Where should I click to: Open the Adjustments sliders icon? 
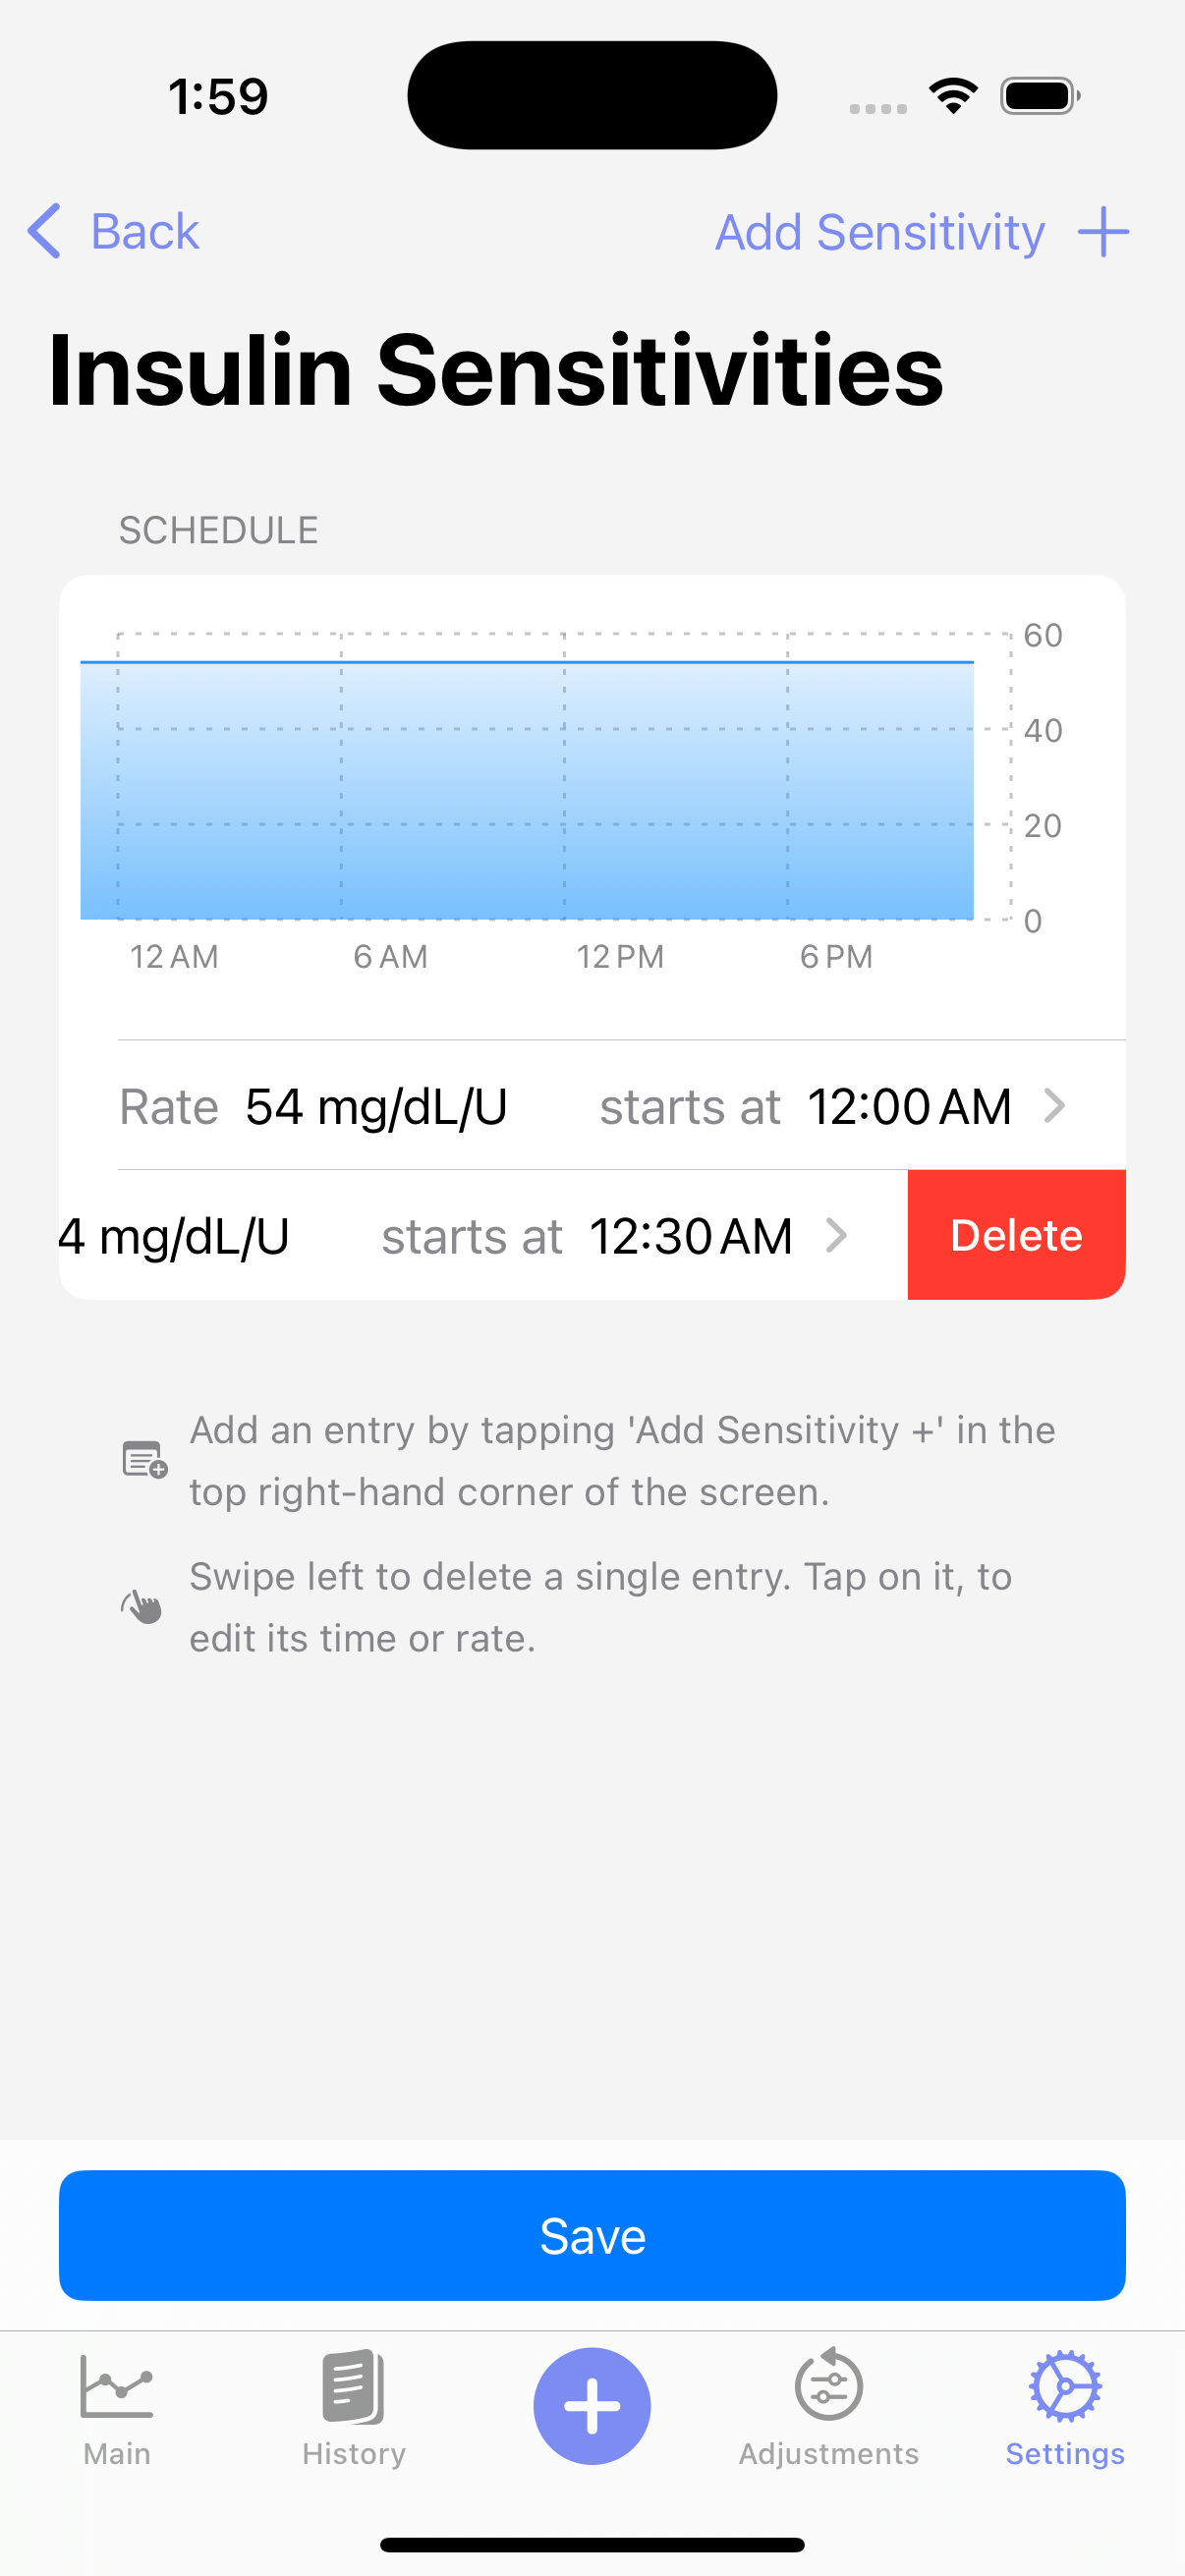pos(828,2386)
